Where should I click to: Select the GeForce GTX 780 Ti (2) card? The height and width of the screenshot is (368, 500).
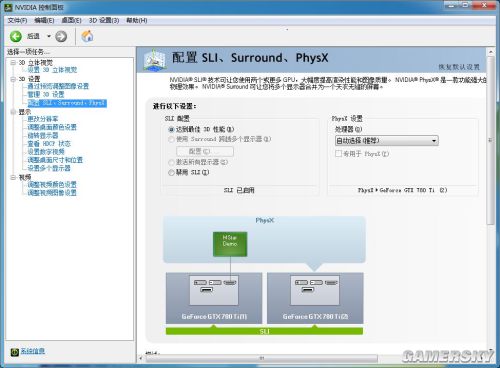tap(315, 298)
